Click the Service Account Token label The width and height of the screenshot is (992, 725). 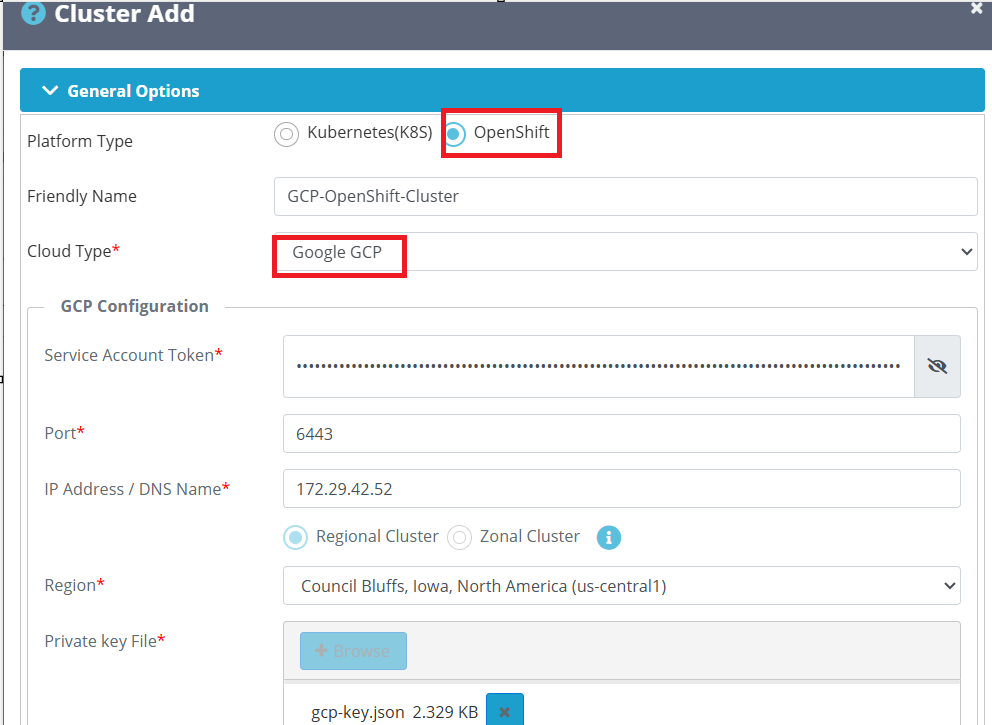tap(133, 355)
